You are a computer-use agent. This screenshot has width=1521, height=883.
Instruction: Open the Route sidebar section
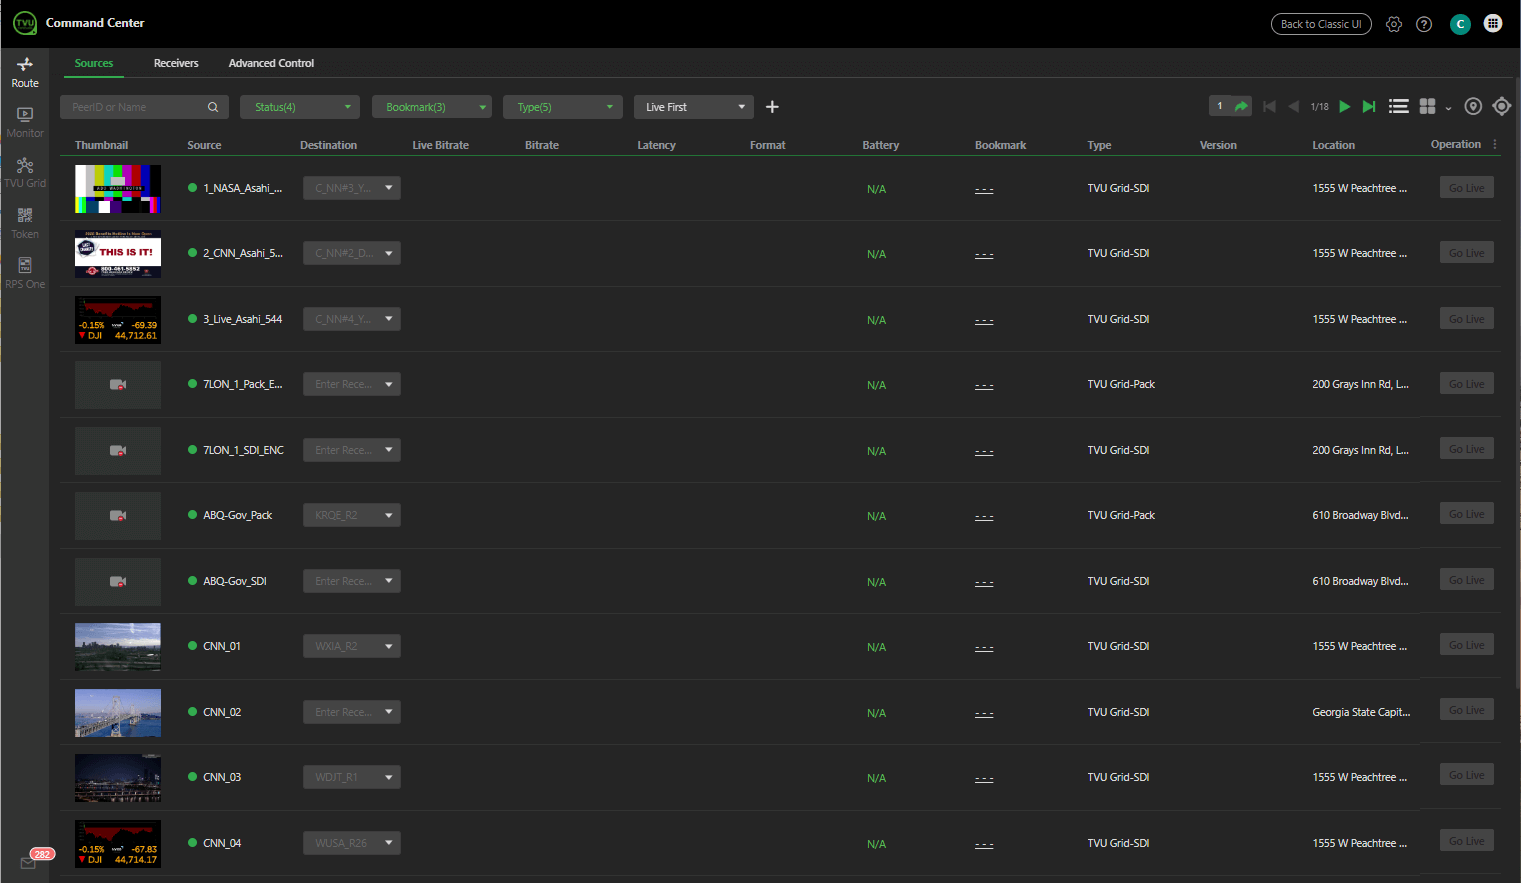coord(25,73)
